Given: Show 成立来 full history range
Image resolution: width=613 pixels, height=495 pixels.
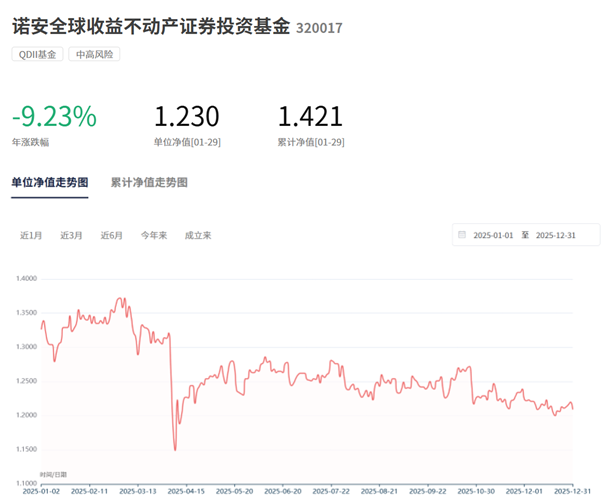Looking at the screenshot, I should click(x=197, y=236).
